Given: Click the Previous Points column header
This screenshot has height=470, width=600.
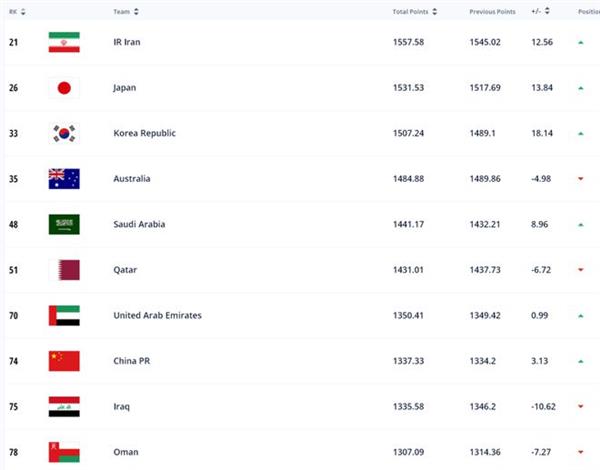Looking at the screenshot, I should pos(492,12).
